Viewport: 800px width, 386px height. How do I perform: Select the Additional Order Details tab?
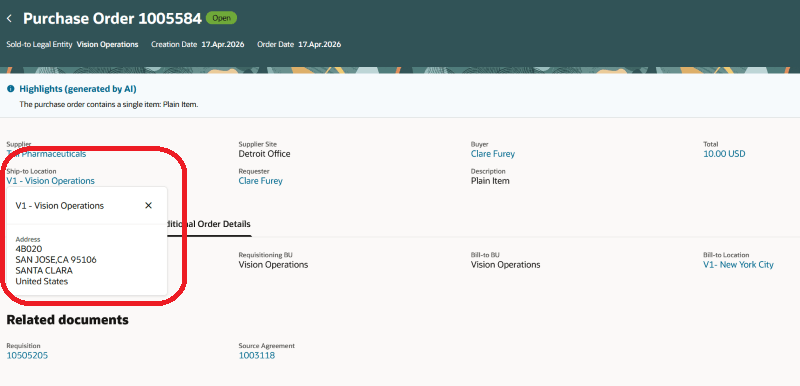pyautogui.click(x=208, y=224)
